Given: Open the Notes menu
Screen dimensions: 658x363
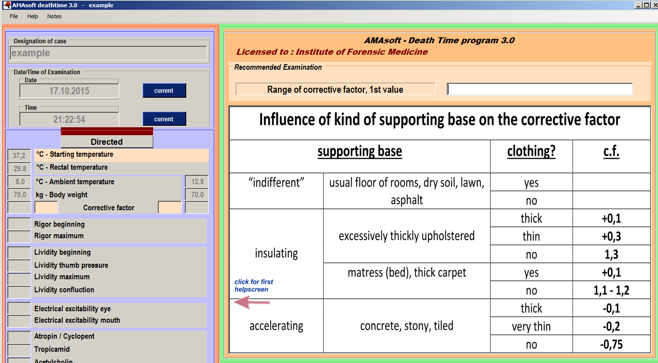Looking at the screenshot, I should (x=54, y=16).
